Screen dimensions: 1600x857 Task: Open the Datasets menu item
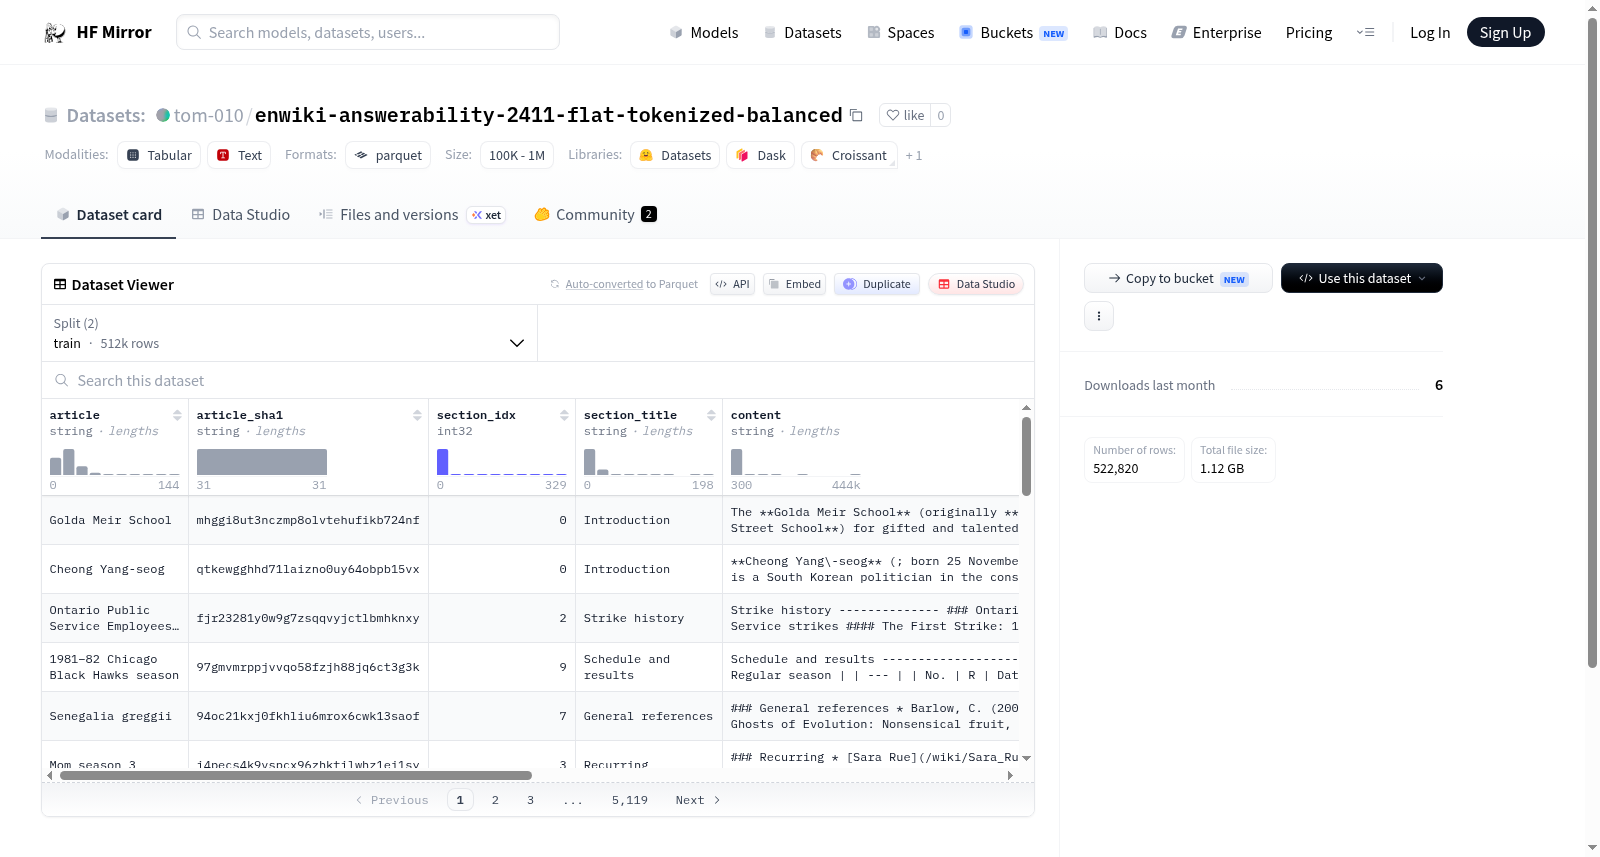pos(803,33)
